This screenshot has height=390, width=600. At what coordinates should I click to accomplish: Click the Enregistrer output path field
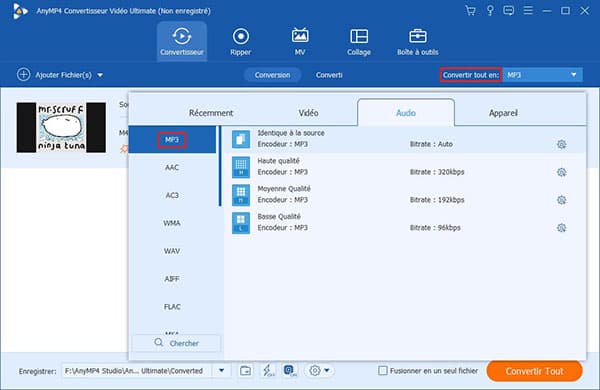coord(137,370)
